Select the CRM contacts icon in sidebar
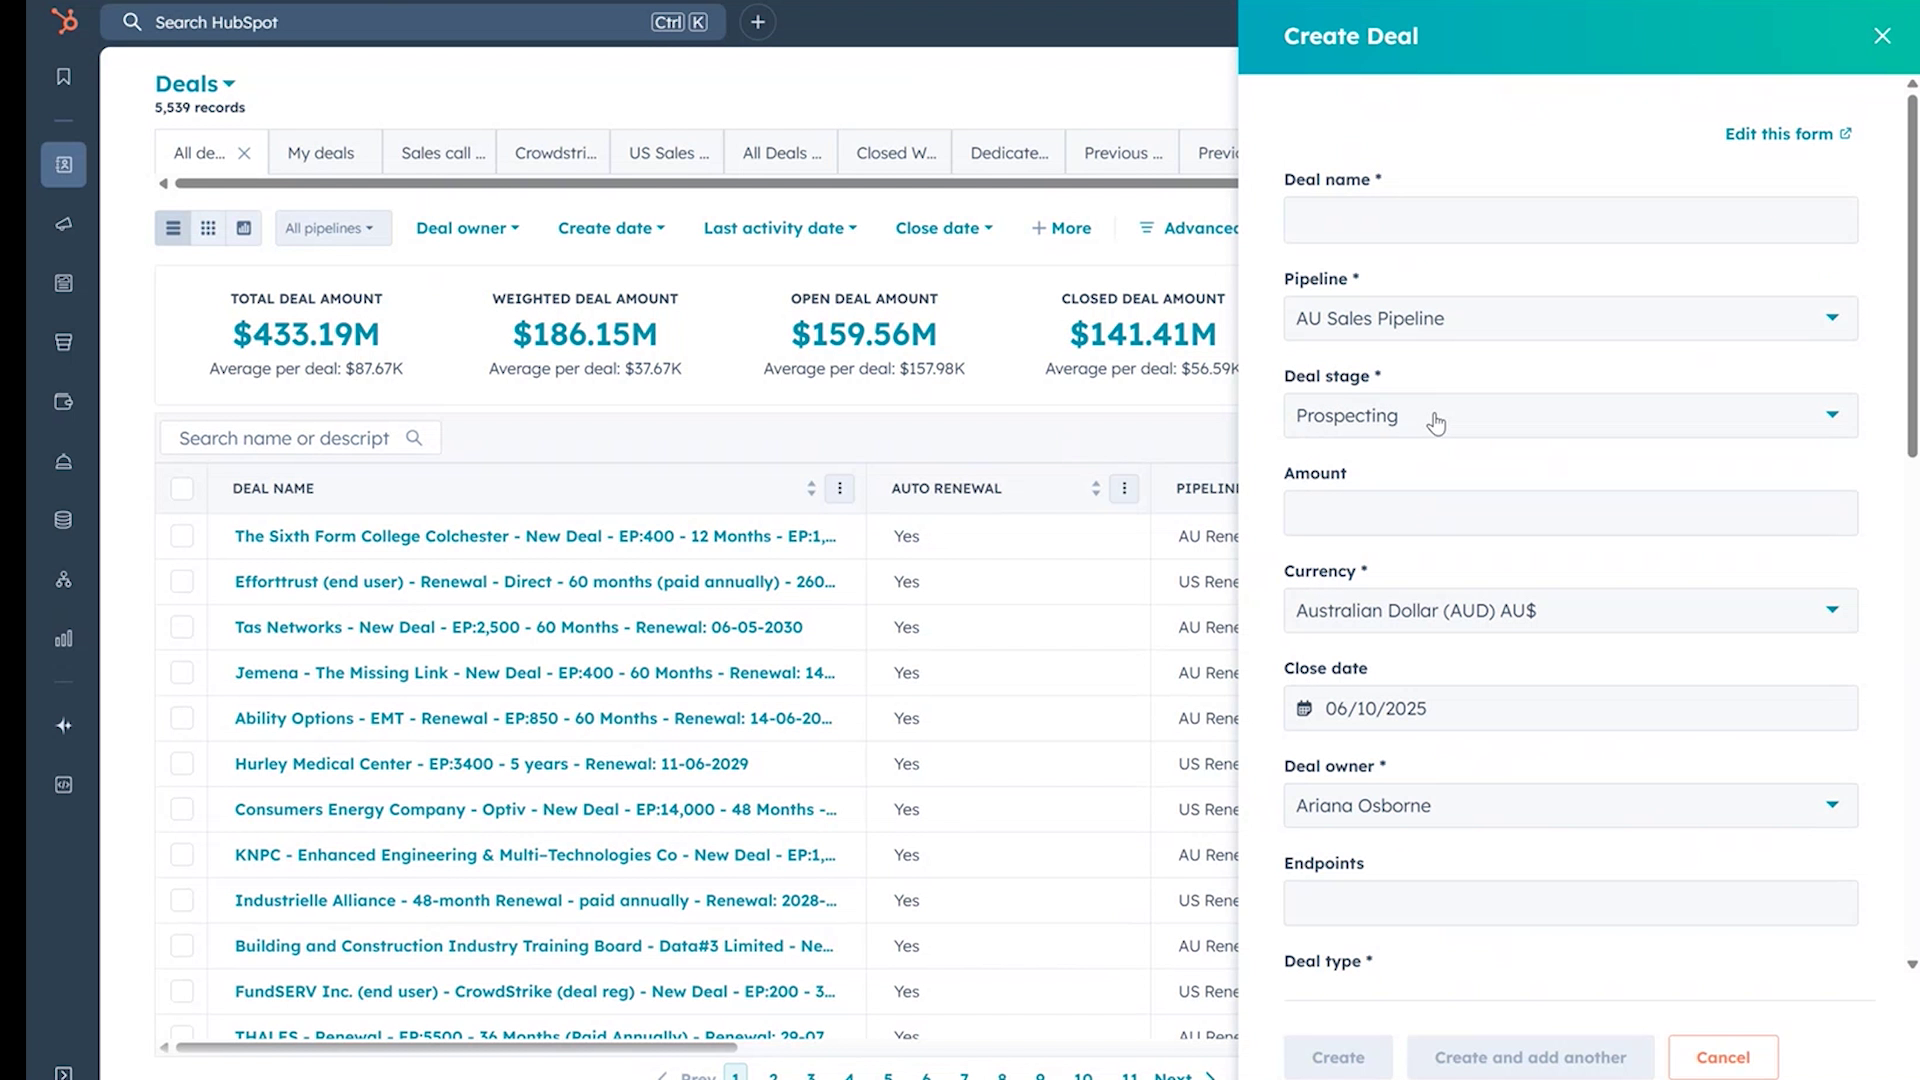This screenshot has height=1080, width=1920. [x=63, y=164]
